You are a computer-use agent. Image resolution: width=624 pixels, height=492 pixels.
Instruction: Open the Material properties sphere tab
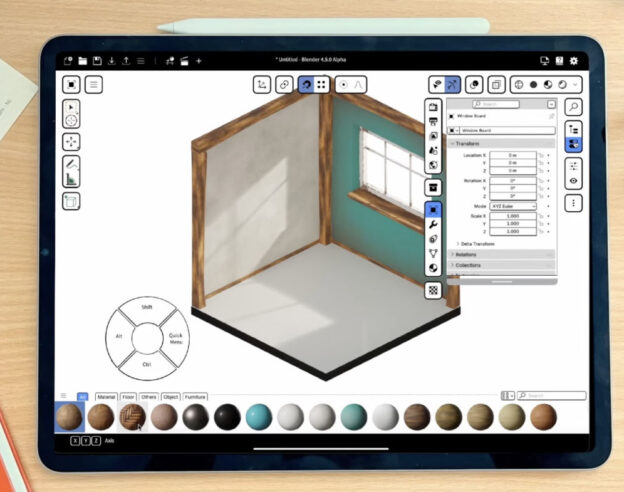[x=433, y=268]
